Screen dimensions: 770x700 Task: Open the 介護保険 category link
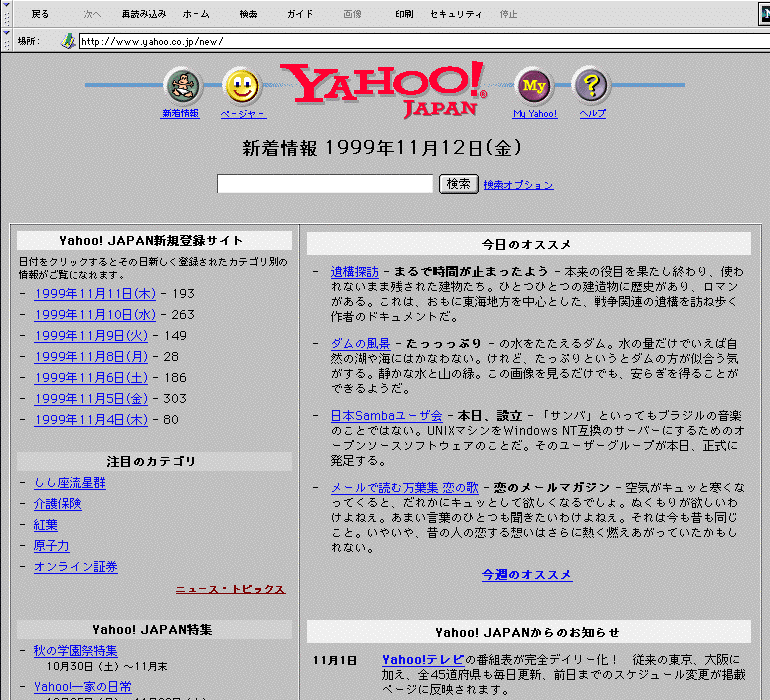coord(57,504)
